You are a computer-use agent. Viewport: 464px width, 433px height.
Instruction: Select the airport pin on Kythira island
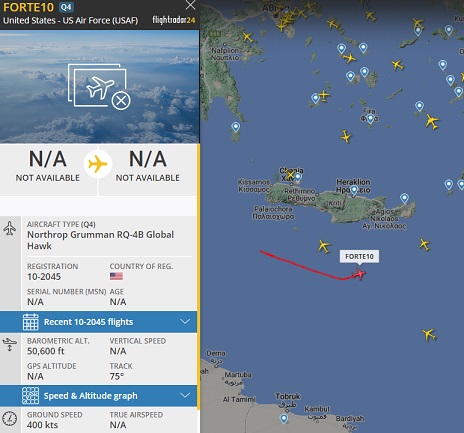(236, 127)
